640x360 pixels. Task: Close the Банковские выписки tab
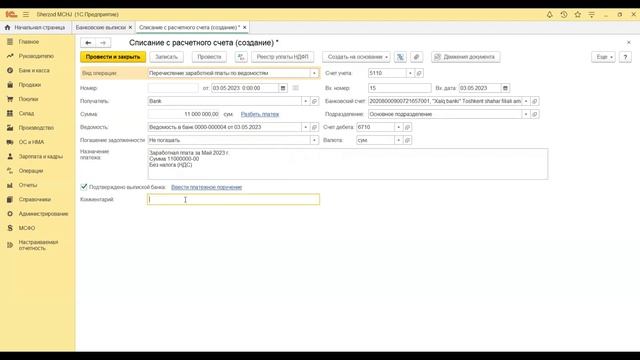coord(131,27)
